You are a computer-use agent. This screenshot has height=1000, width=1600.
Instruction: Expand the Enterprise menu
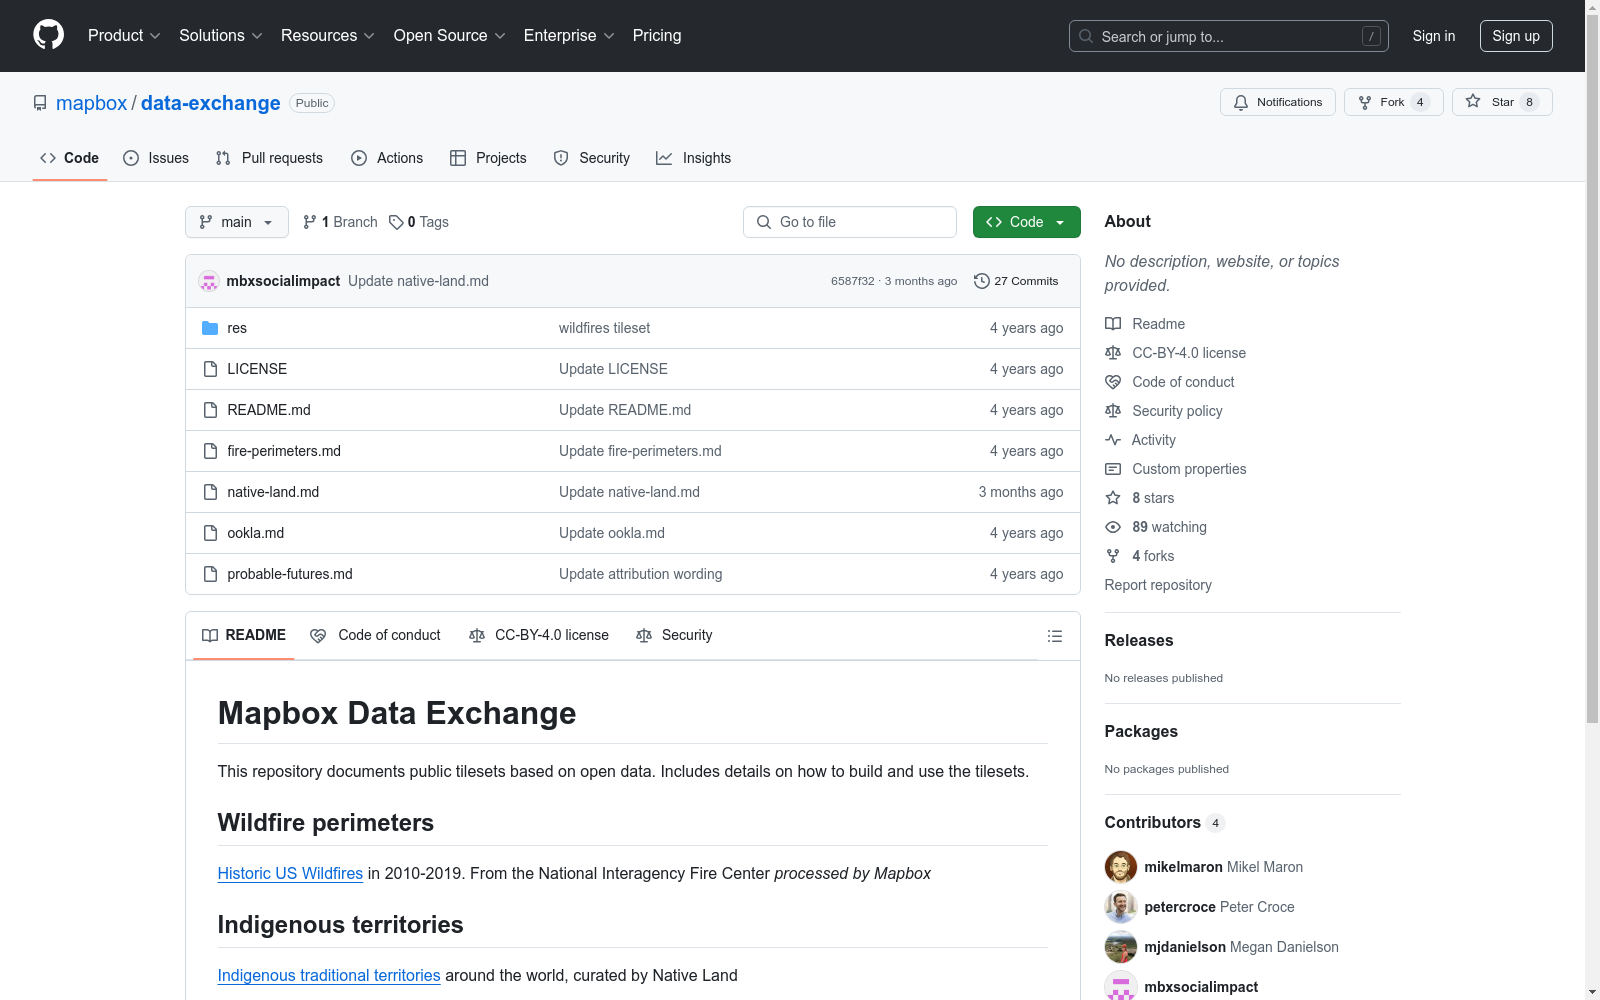pos(569,36)
